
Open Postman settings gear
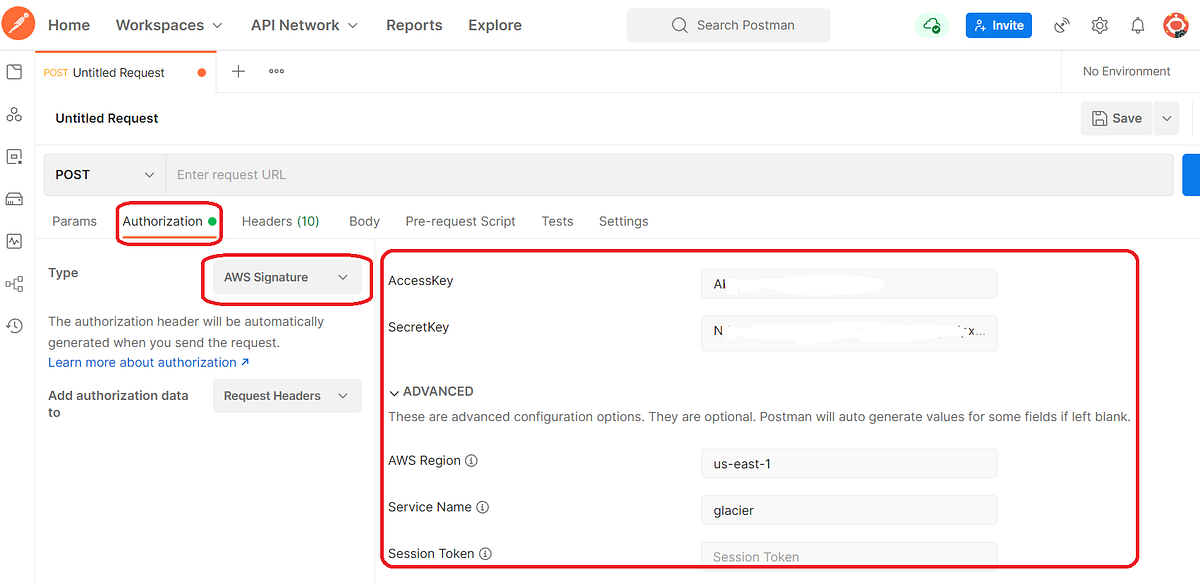pos(1099,25)
